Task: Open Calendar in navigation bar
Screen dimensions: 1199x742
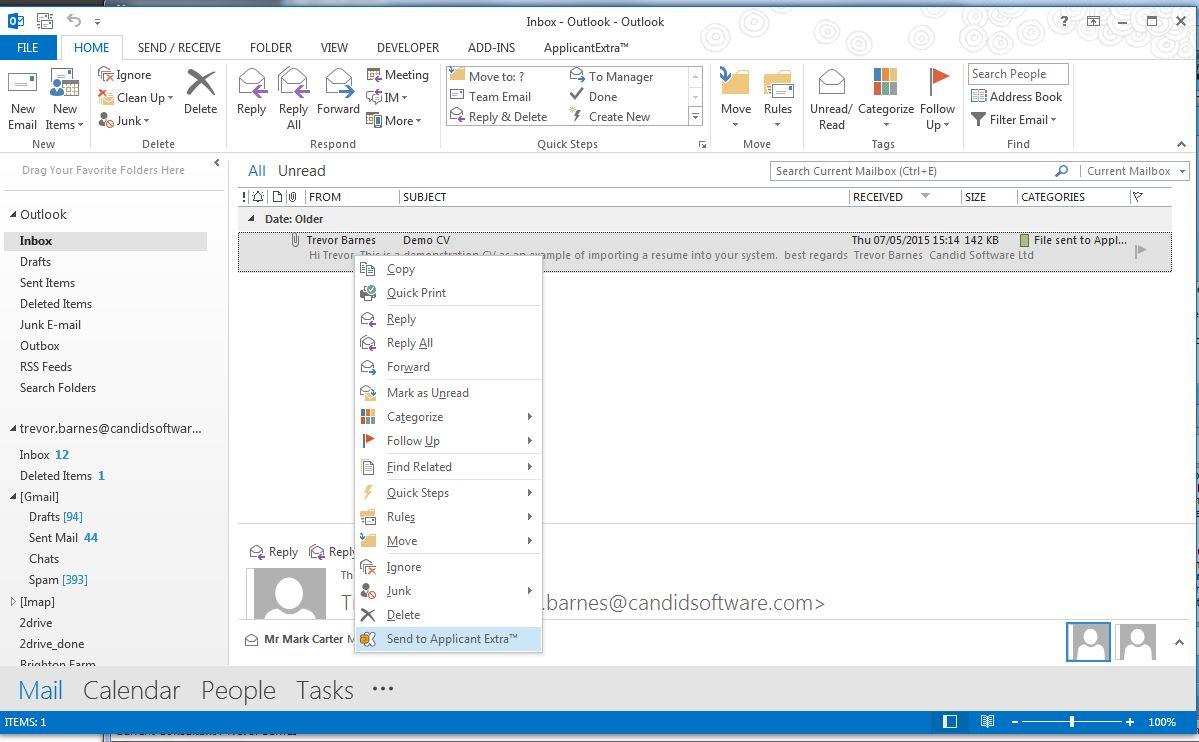Action: (x=132, y=690)
